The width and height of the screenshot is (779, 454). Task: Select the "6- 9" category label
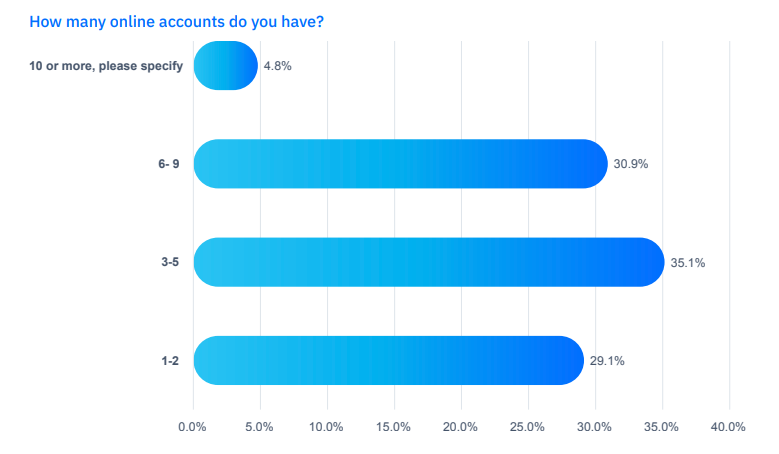click(x=166, y=164)
